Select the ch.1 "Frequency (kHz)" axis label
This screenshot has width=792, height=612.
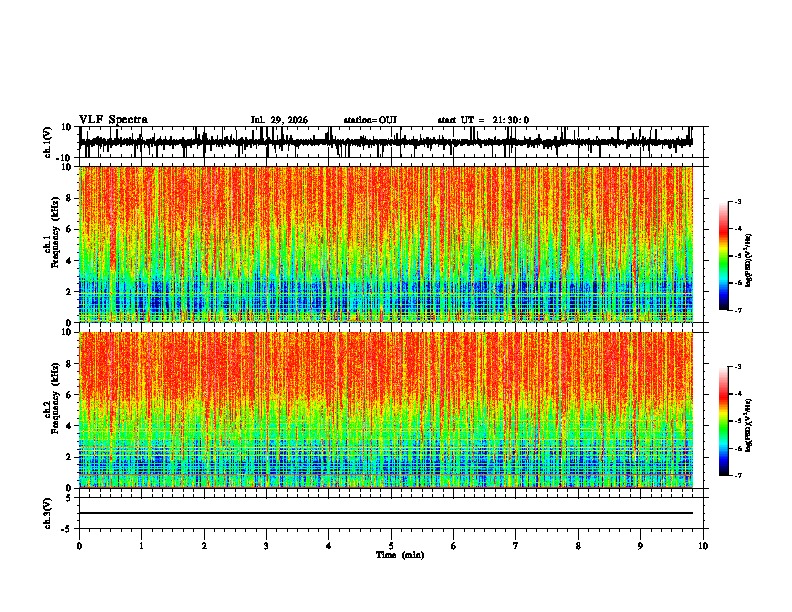pos(56,232)
